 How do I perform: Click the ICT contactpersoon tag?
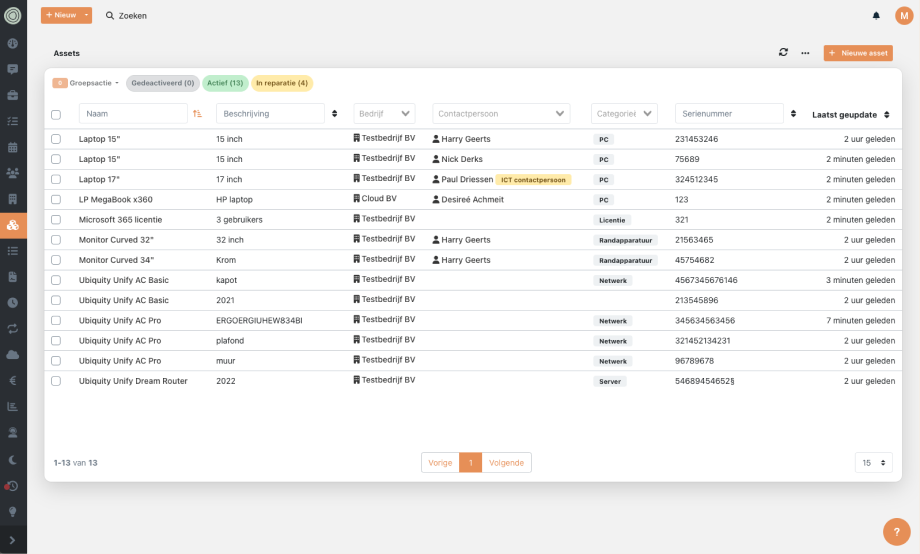(x=533, y=180)
